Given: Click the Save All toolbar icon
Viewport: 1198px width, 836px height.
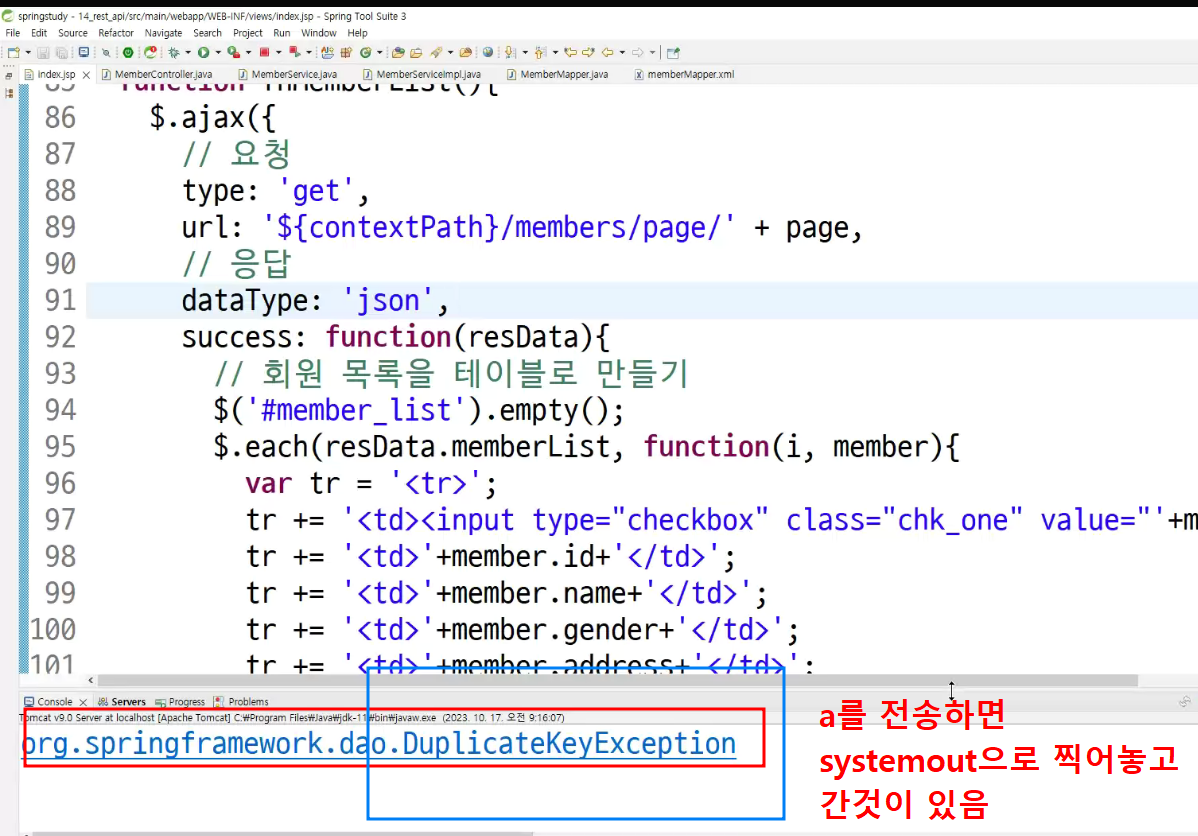Looking at the screenshot, I should [62, 53].
